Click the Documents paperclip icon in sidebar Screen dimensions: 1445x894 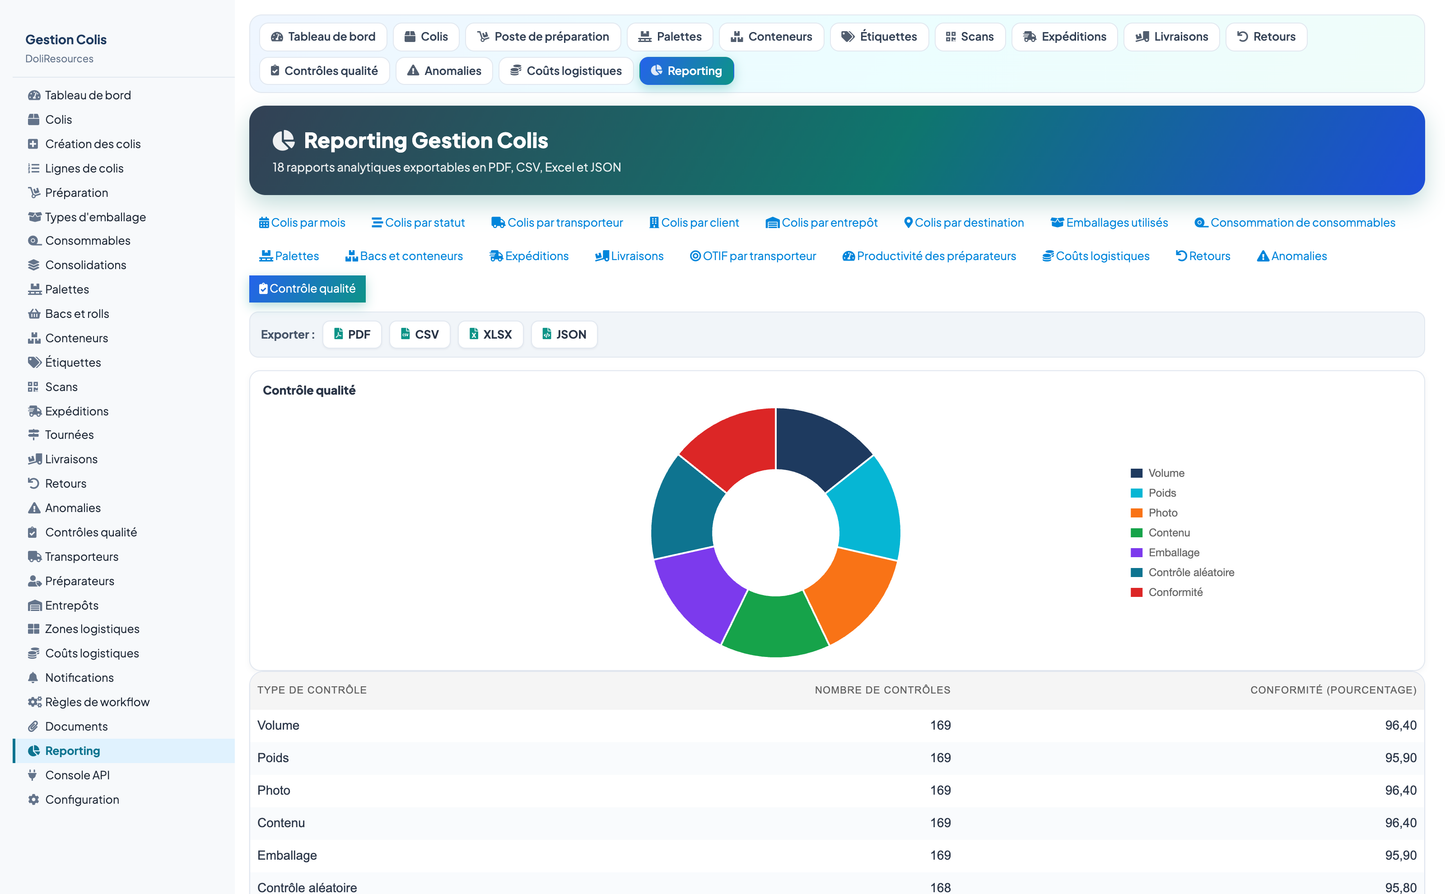click(x=33, y=727)
